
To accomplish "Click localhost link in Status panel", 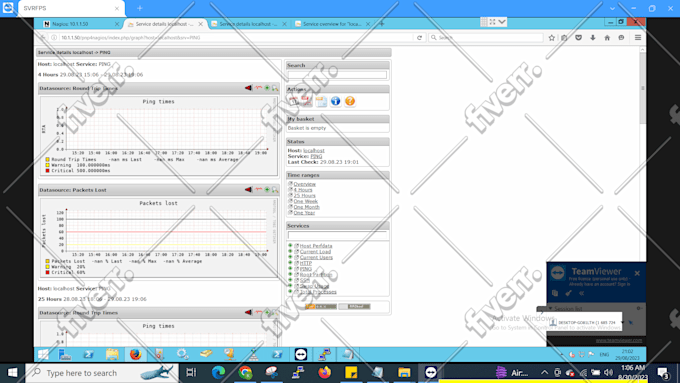I will pos(314,151).
